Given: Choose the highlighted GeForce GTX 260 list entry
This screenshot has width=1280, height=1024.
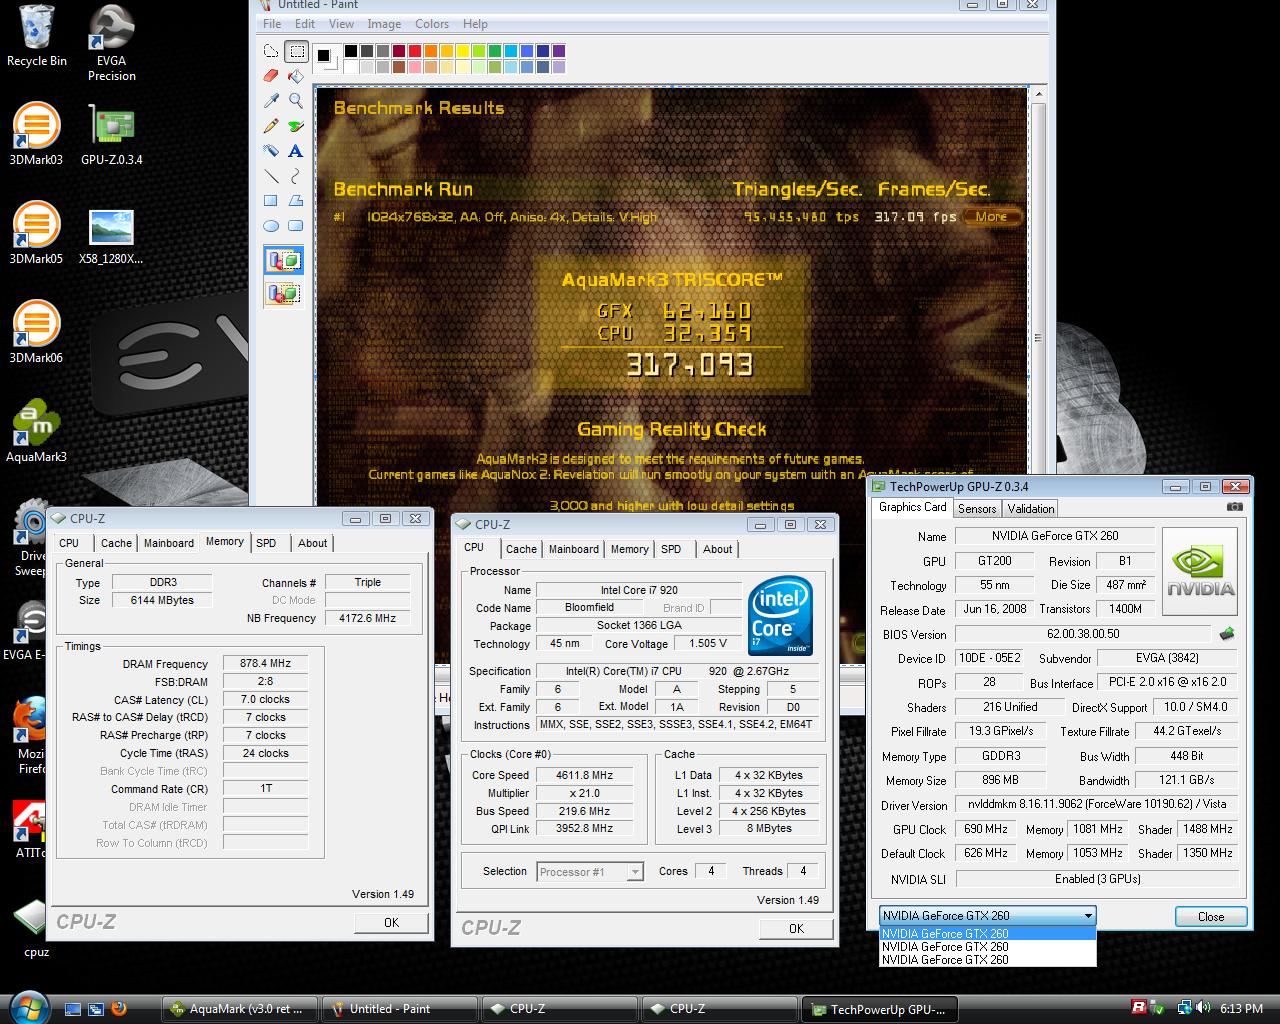Looking at the screenshot, I should 988,934.
